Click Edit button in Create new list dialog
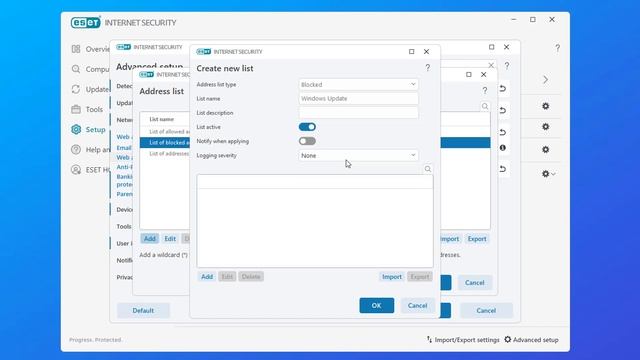 pos(227,276)
